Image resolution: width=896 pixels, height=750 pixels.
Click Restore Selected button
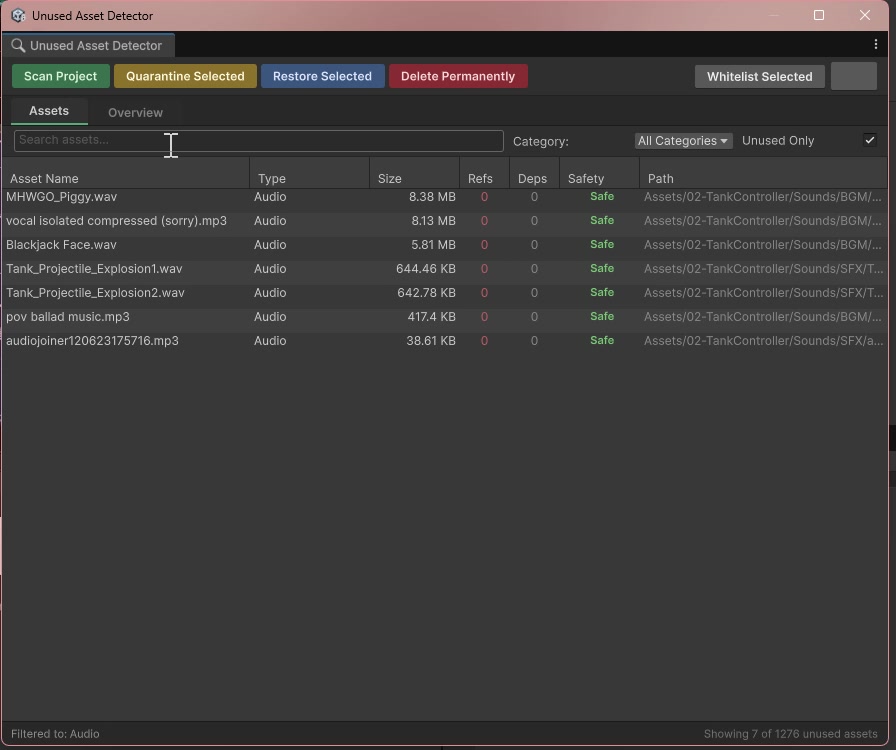[x=322, y=76]
